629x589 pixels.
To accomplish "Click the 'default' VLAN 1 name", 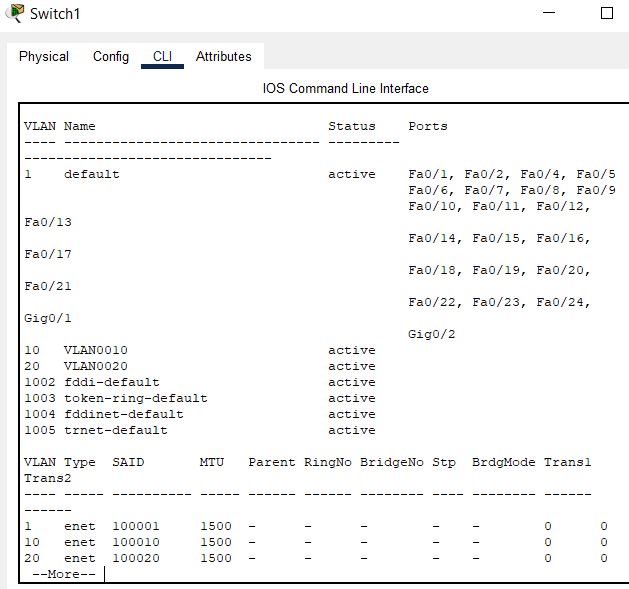I will pos(91,175).
